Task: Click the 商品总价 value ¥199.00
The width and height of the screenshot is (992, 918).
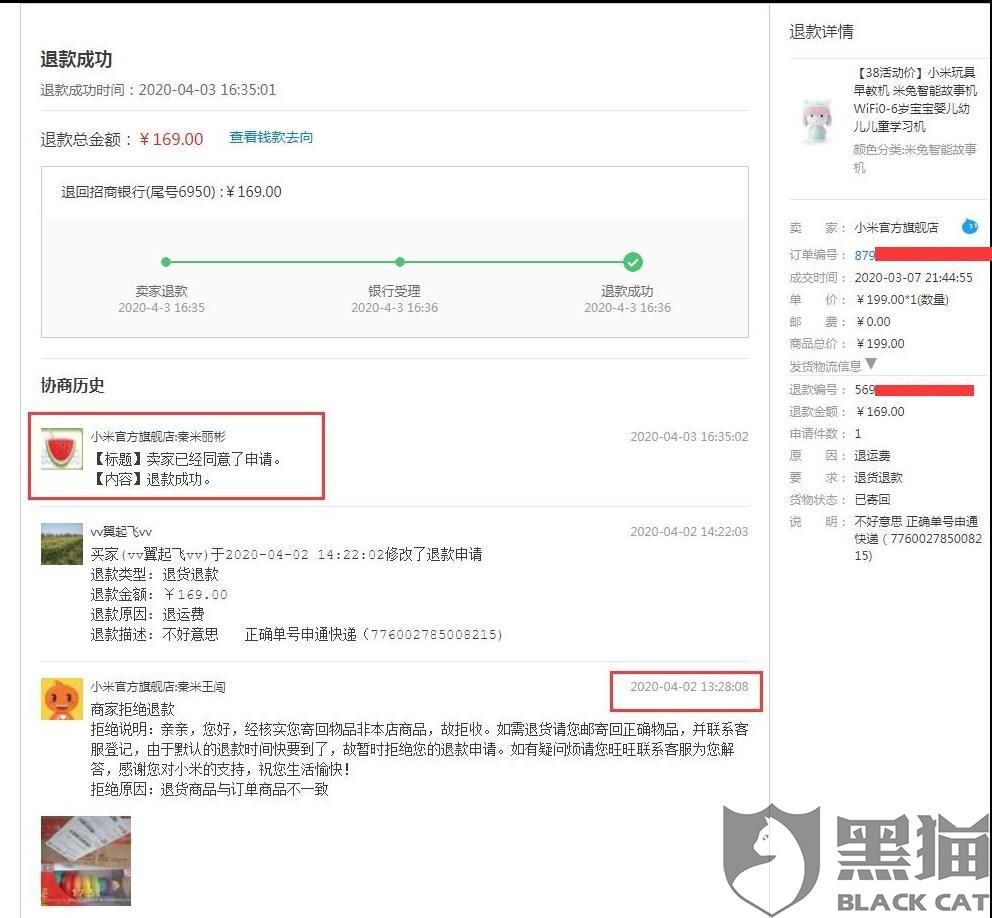Action: click(880, 344)
